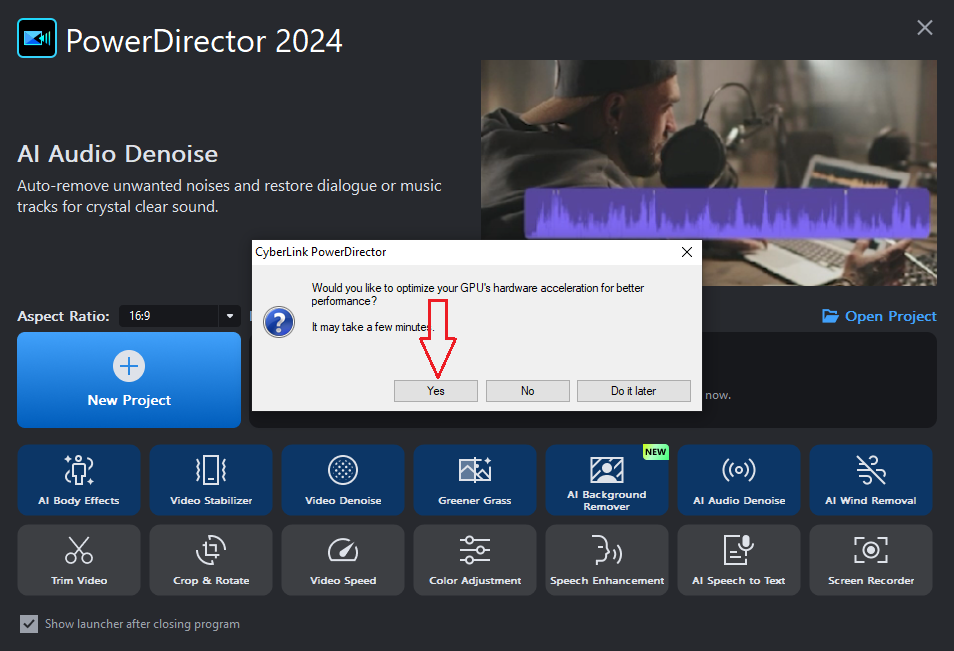Choose Do it later button

pyautogui.click(x=633, y=391)
